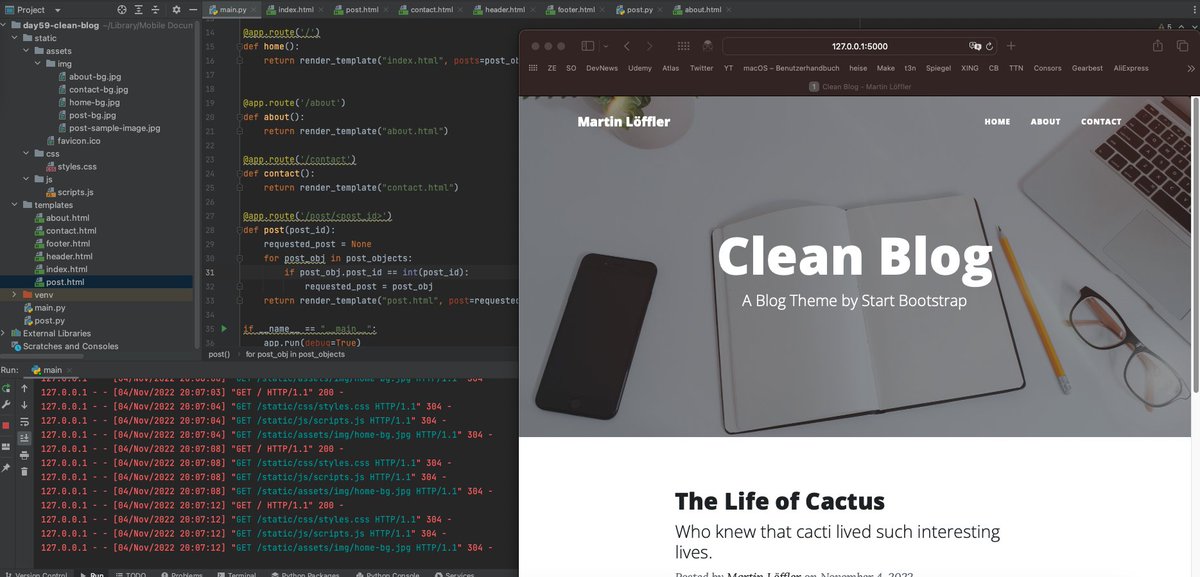
Task: Click translate icon in Safari address bar
Action: tap(975, 46)
